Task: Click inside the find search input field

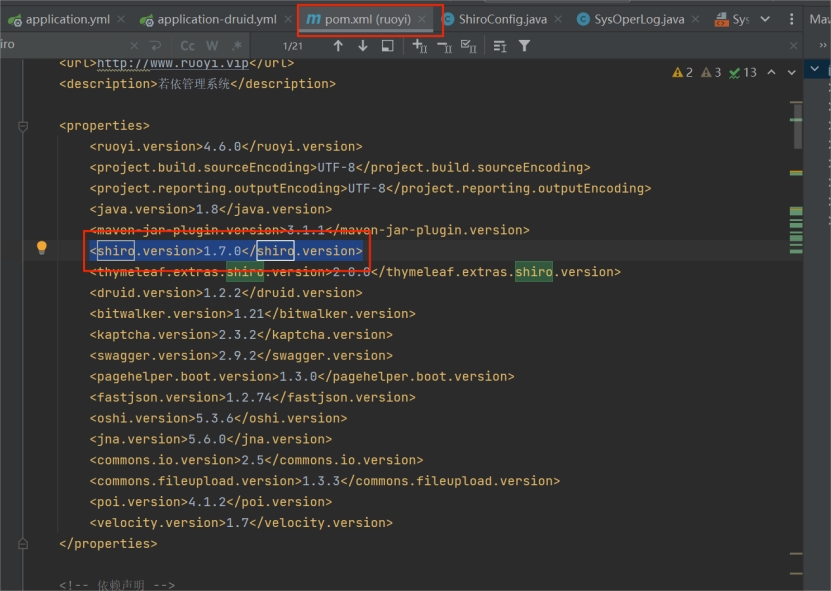Action: click(x=60, y=45)
